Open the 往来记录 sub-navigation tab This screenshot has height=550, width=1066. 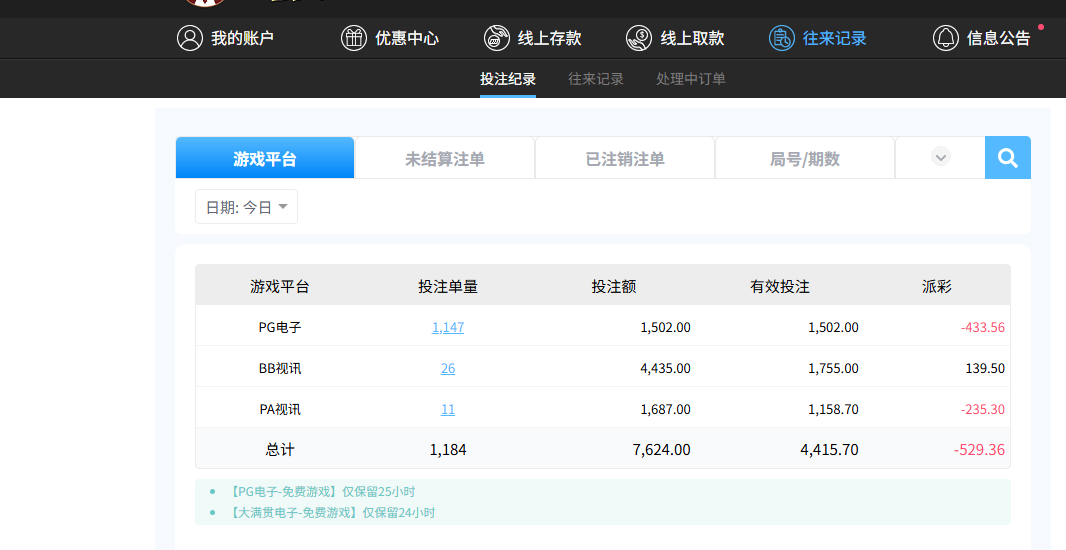(x=596, y=79)
